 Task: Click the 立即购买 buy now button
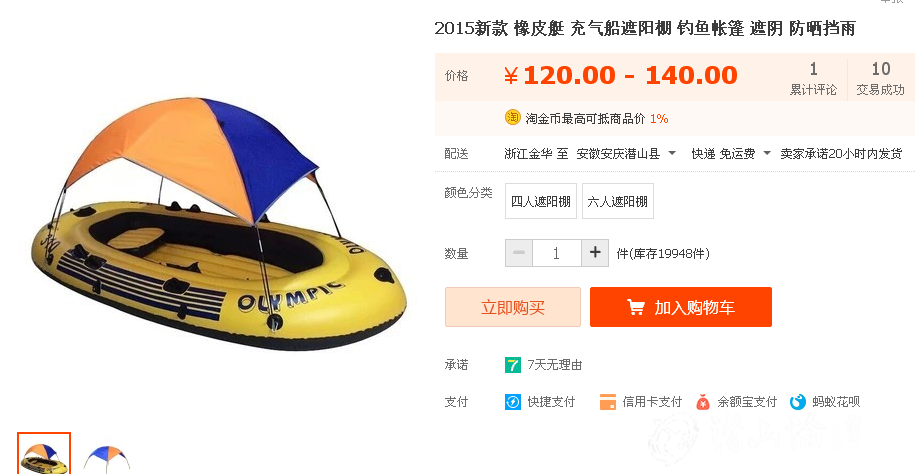pos(513,307)
